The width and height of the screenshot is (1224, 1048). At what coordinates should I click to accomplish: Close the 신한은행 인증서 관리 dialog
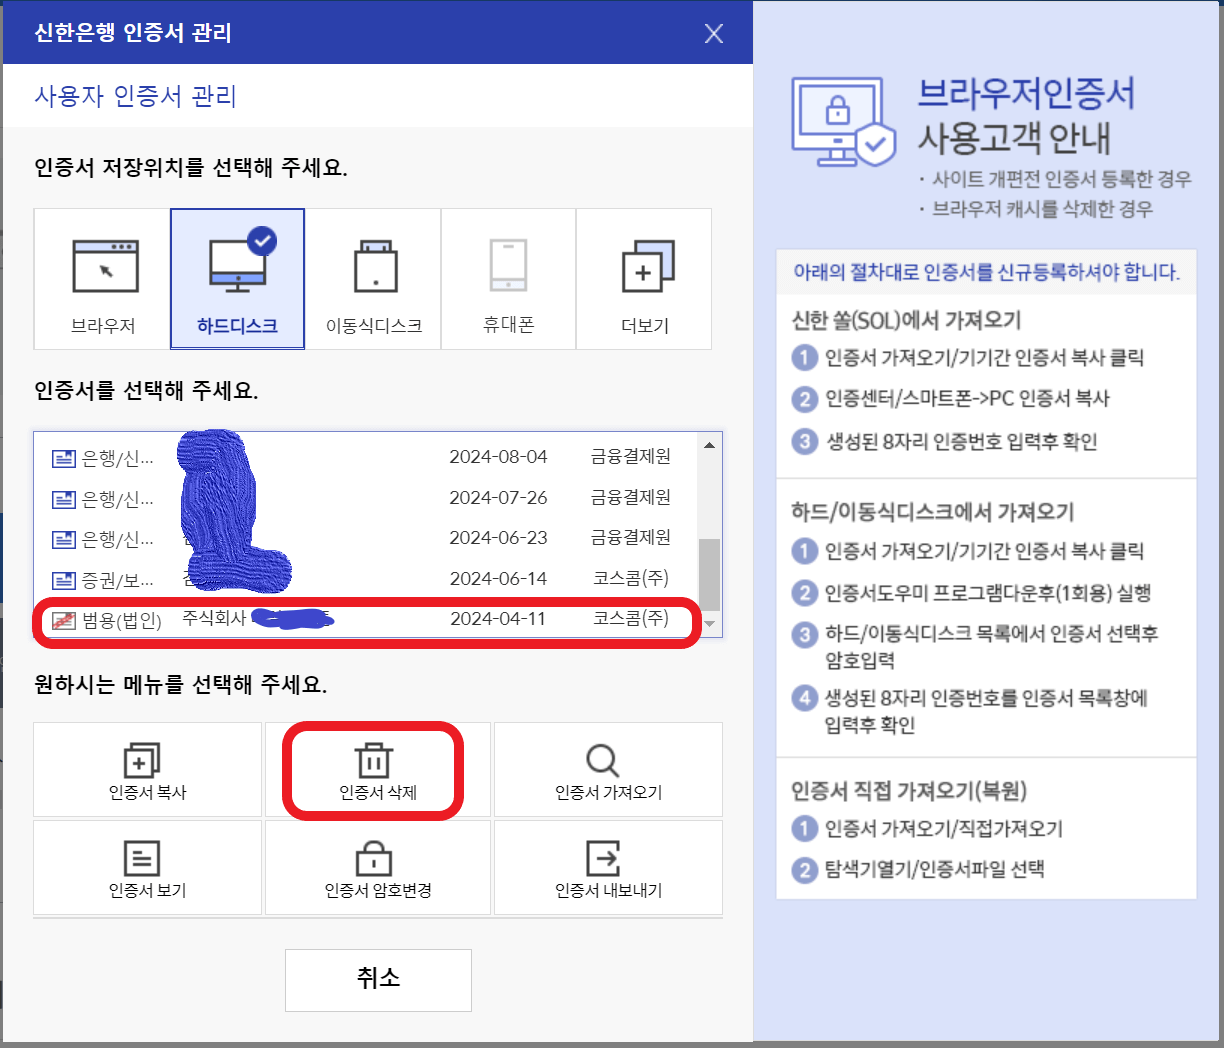714,33
